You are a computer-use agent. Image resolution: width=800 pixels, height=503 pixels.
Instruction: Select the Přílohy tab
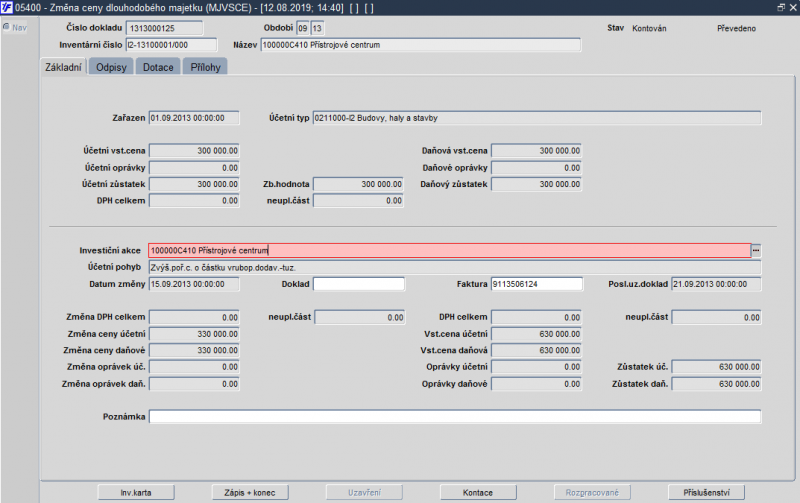[x=205, y=67]
